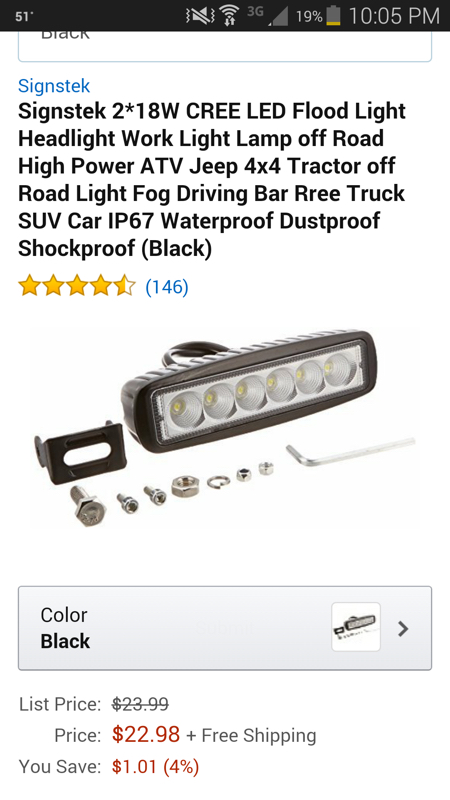Viewport: 450px width, 800px height.
Task: Tap the partially visible box above Signstek
Action: point(225,46)
